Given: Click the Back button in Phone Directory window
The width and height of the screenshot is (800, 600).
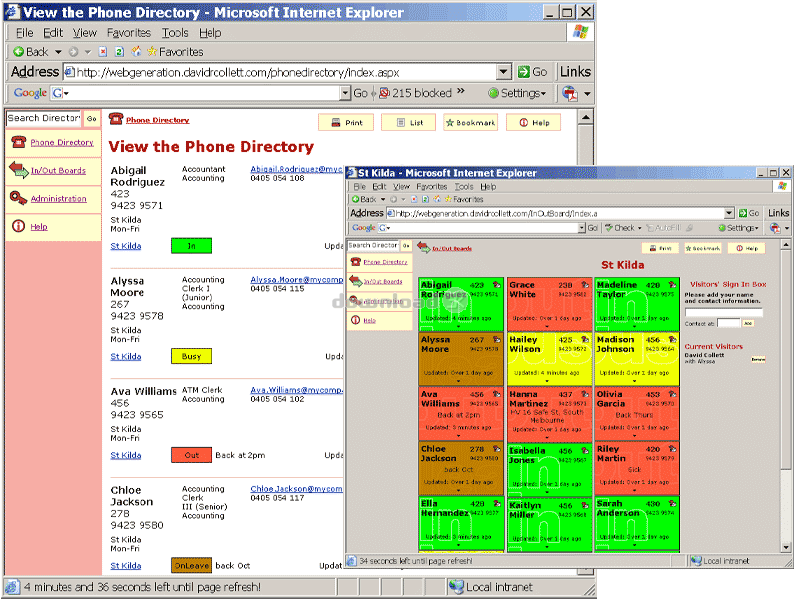Looking at the screenshot, I should (x=31, y=52).
